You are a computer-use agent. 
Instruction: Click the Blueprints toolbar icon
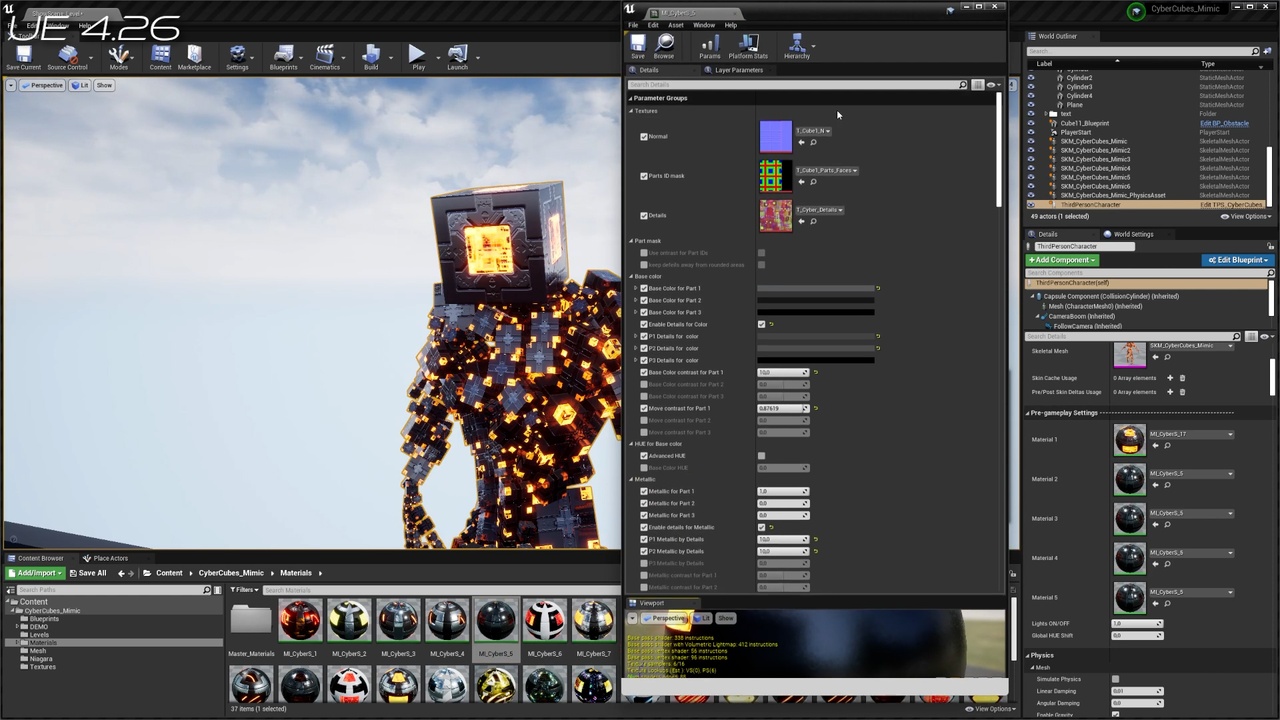click(283, 57)
